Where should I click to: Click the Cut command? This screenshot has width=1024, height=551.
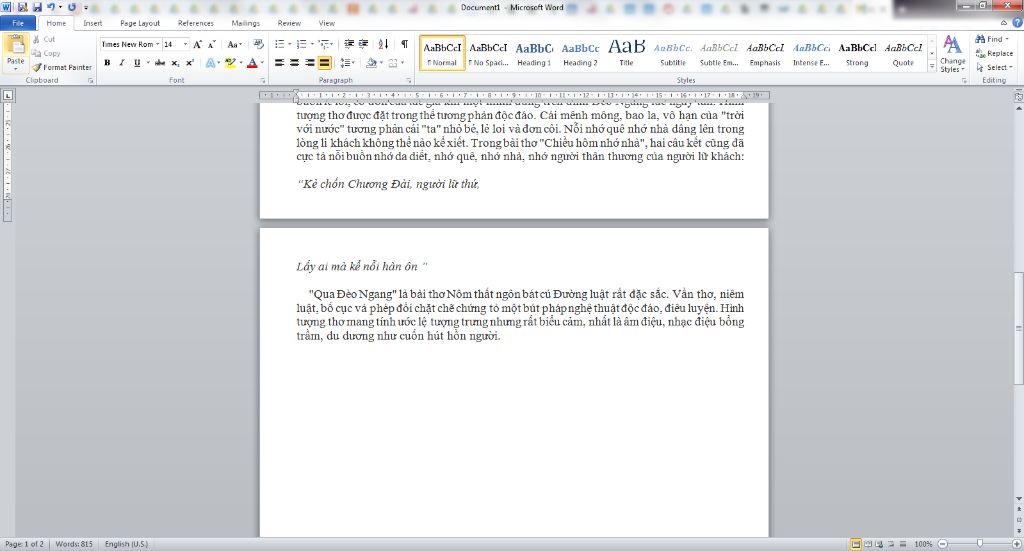click(x=44, y=39)
